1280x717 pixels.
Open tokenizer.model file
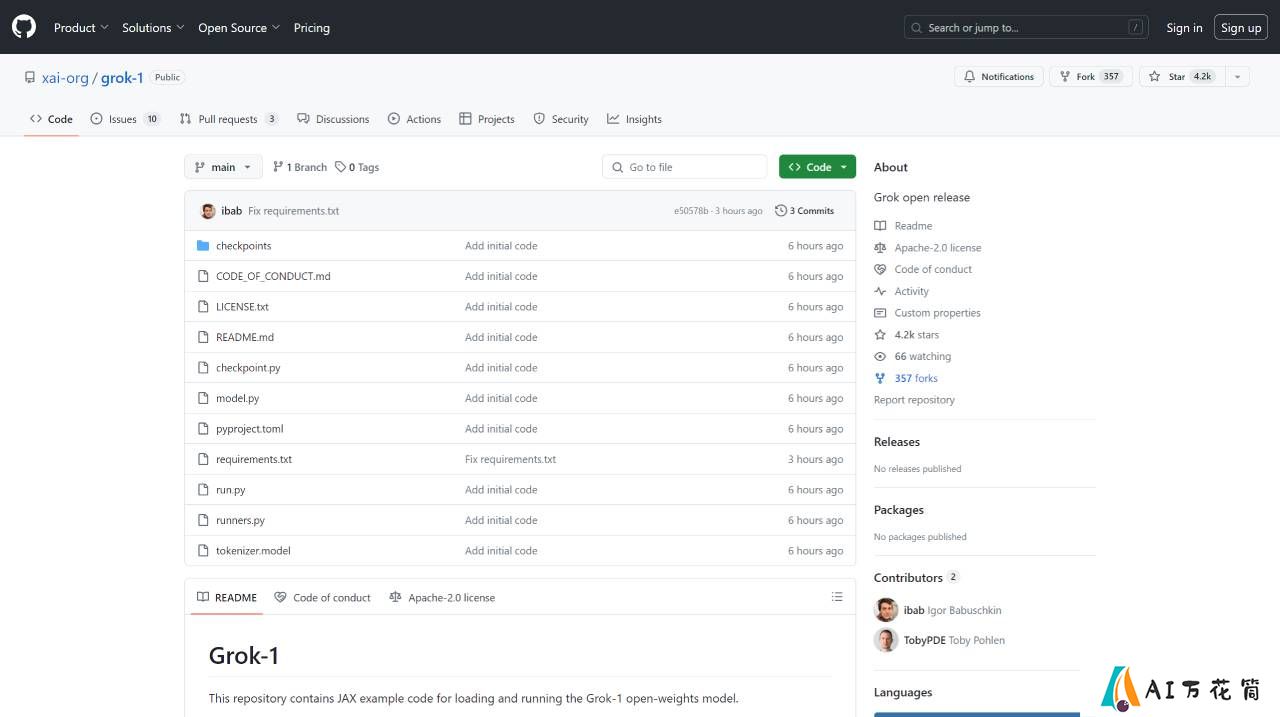point(253,551)
